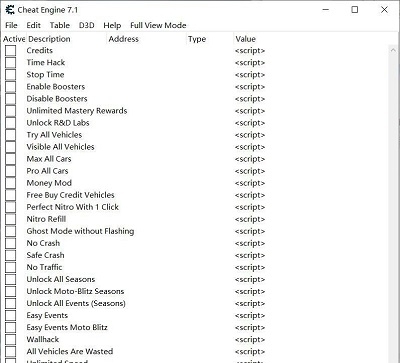Select Unlock Moto-Blitz Seasons row

75,291
